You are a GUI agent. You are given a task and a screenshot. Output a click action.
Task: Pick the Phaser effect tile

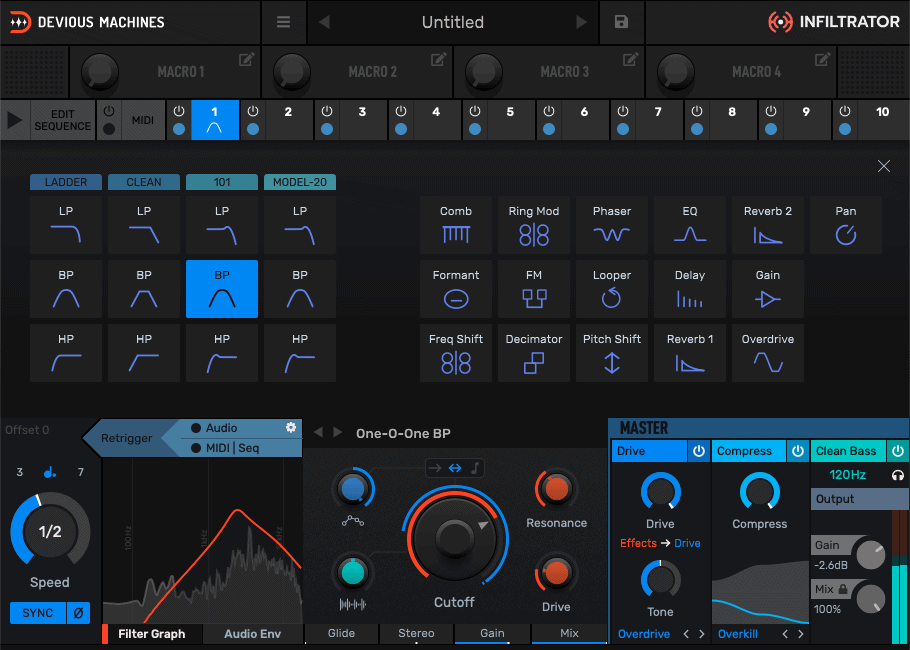point(612,225)
